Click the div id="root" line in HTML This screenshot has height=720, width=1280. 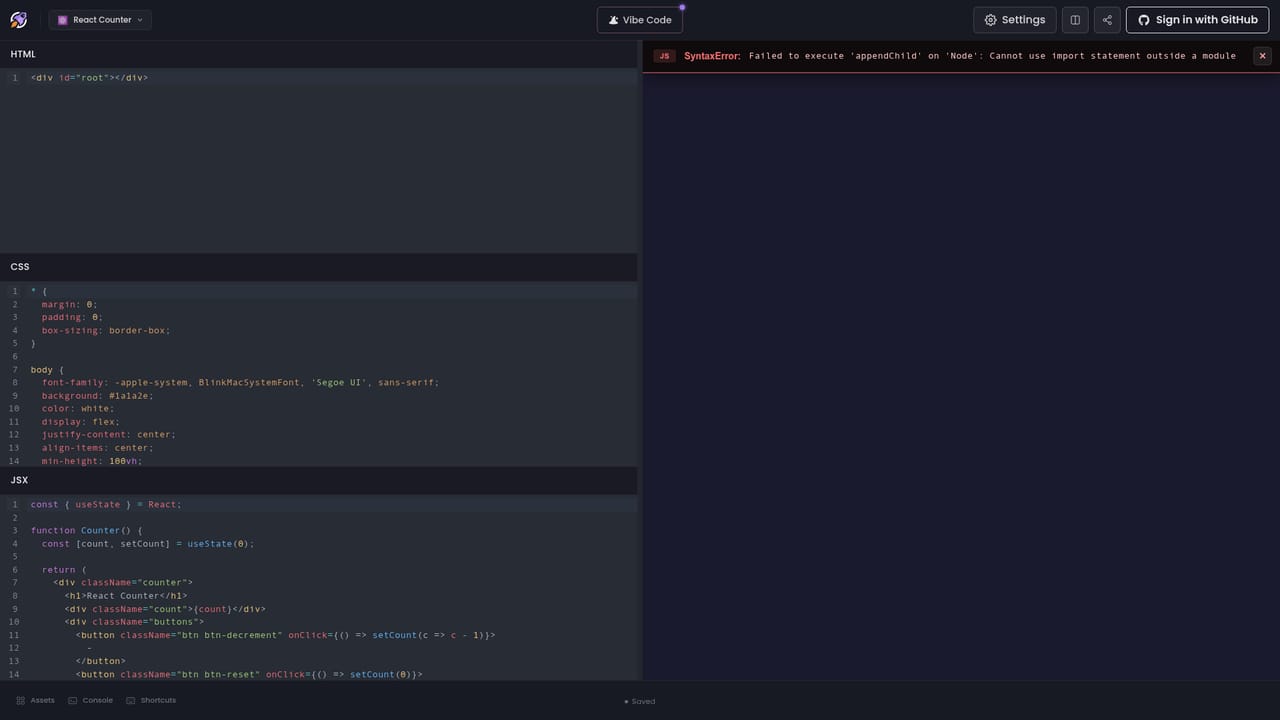point(89,77)
